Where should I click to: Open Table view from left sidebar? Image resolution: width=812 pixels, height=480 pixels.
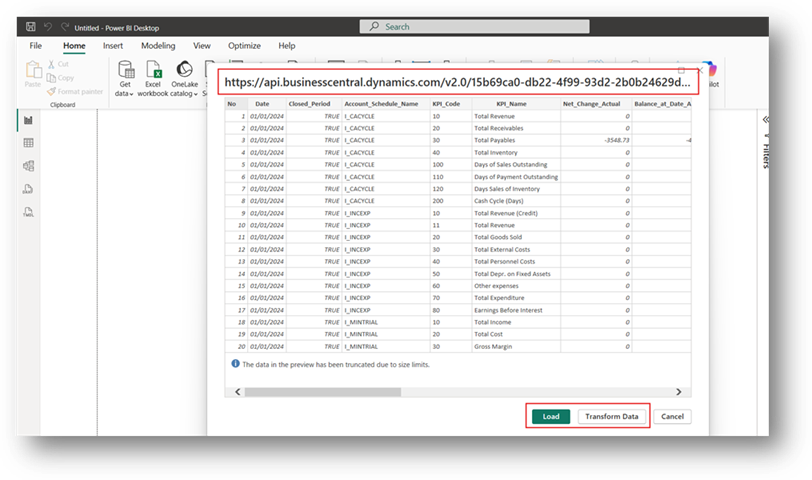coord(28,144)
